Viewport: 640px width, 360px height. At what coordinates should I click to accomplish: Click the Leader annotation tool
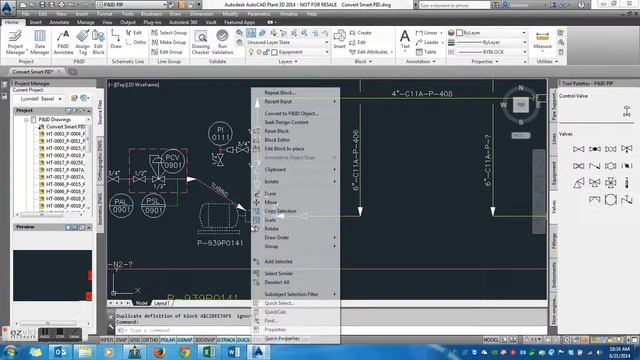tap(428, 42)
